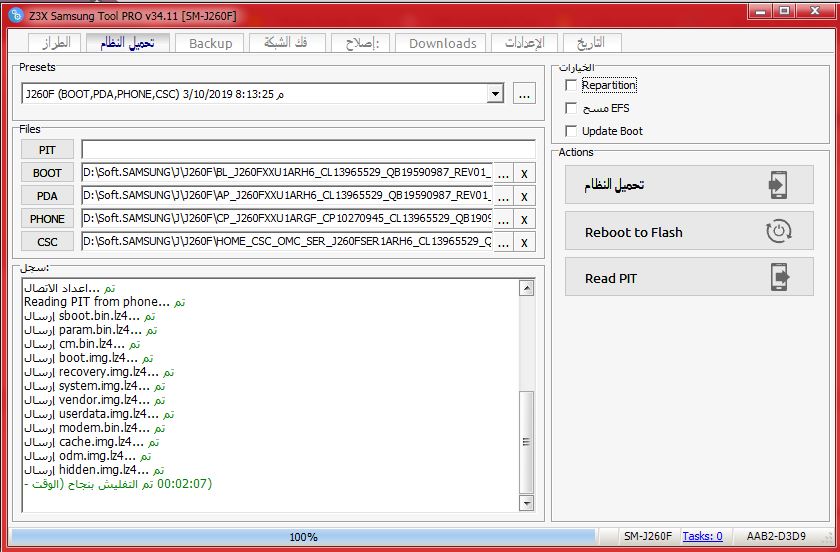Open the Downloads tab
This screenshot has width=840, height=552.
[442, 43]
